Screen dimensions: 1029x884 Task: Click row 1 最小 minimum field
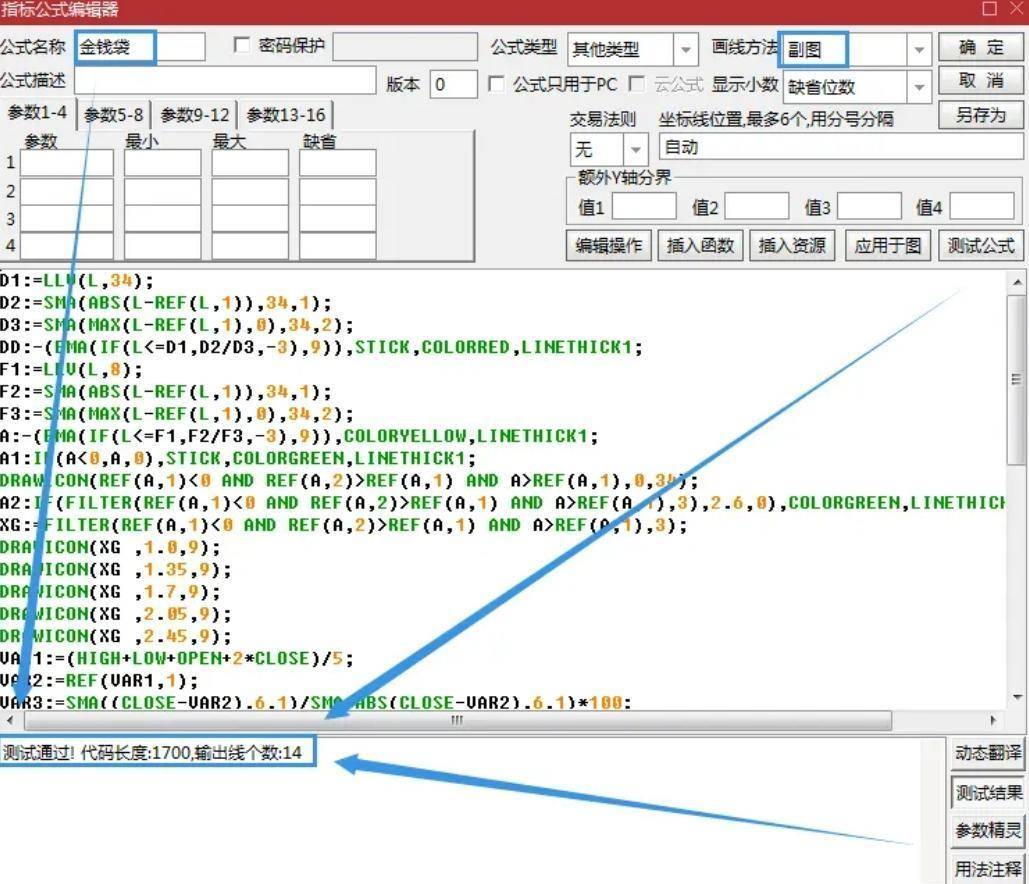[x=163, y=163]
